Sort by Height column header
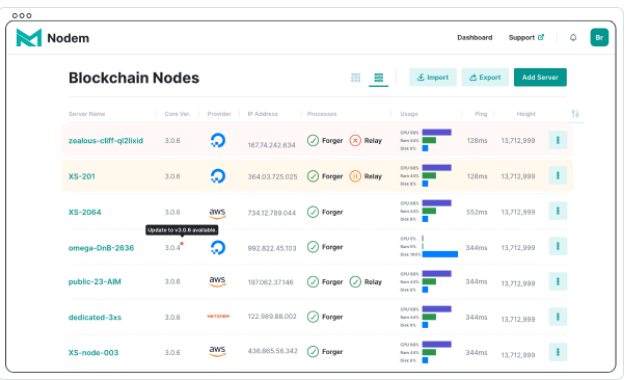The image size is (626, 380). 526,114
